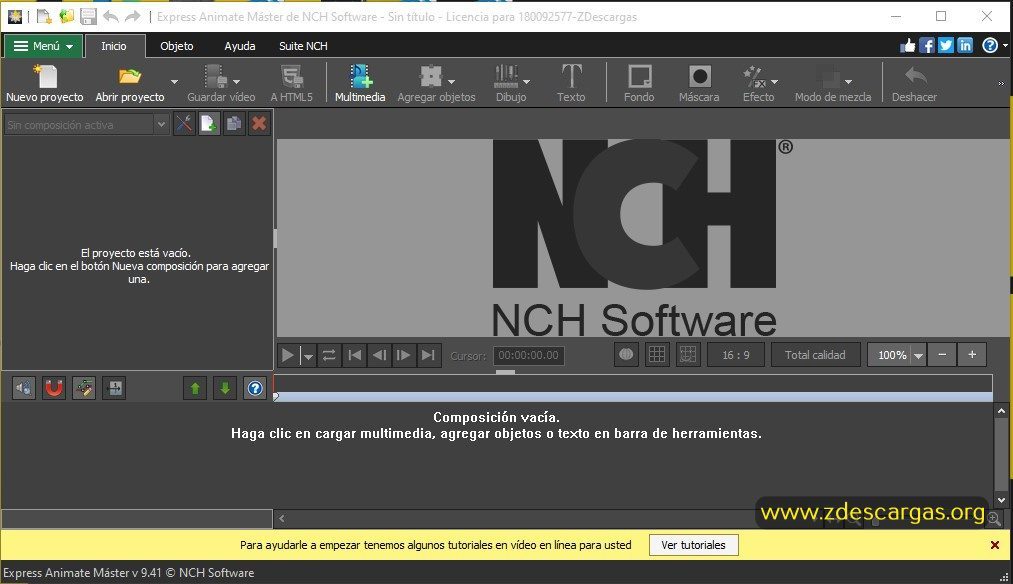Select the Máscara mask tool
The width and height of the screenshot is (1013, 584).
pyautogui.click(x=699, y=83)
